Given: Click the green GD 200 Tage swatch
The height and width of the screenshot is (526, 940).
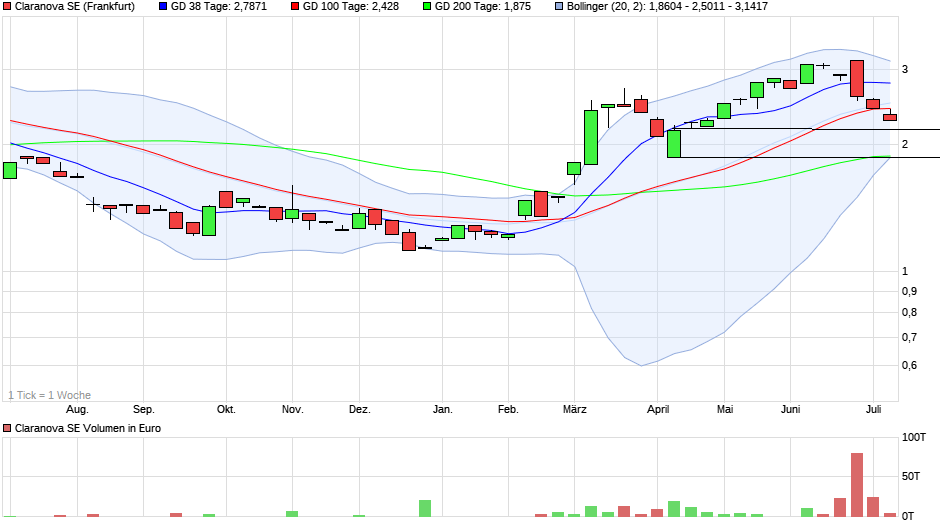Looking at the screenshot, I should coord(427,6).
